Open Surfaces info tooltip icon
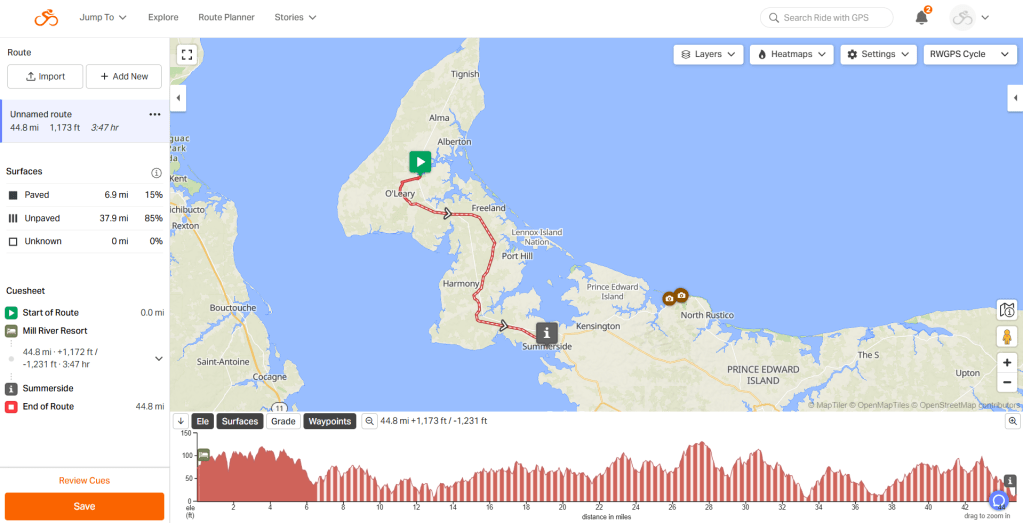 tap(156, 172)
